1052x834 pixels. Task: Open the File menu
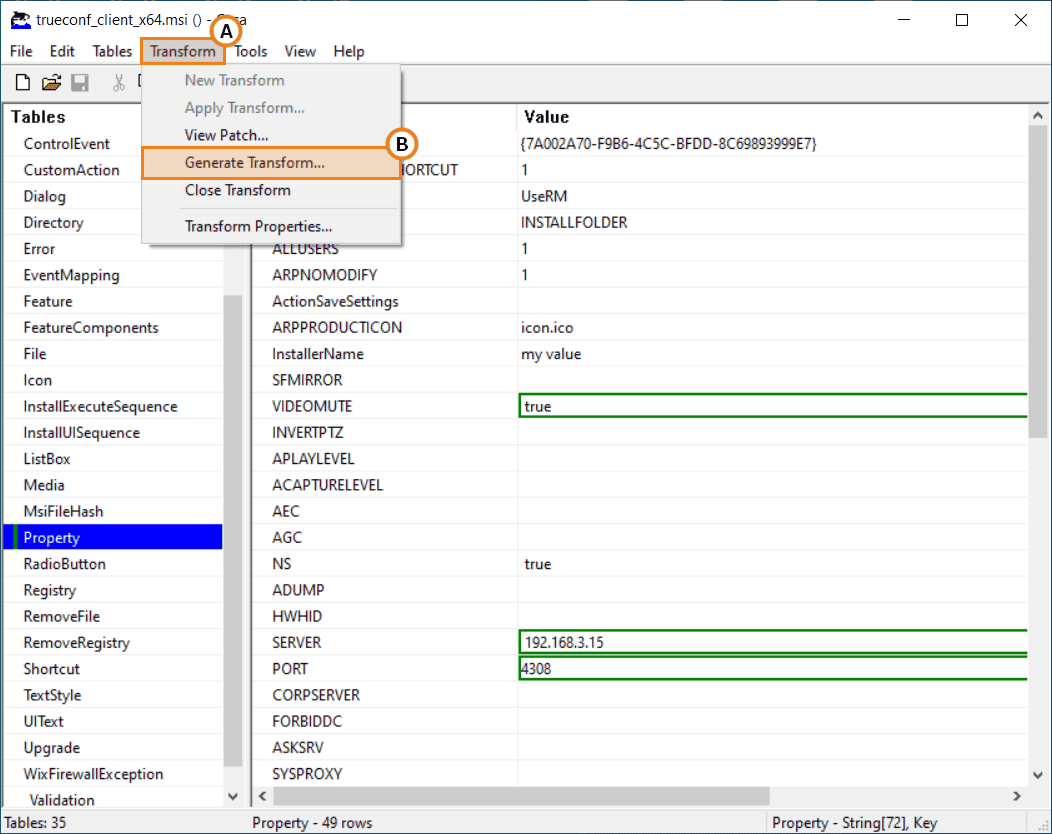(x=21, y=51)
